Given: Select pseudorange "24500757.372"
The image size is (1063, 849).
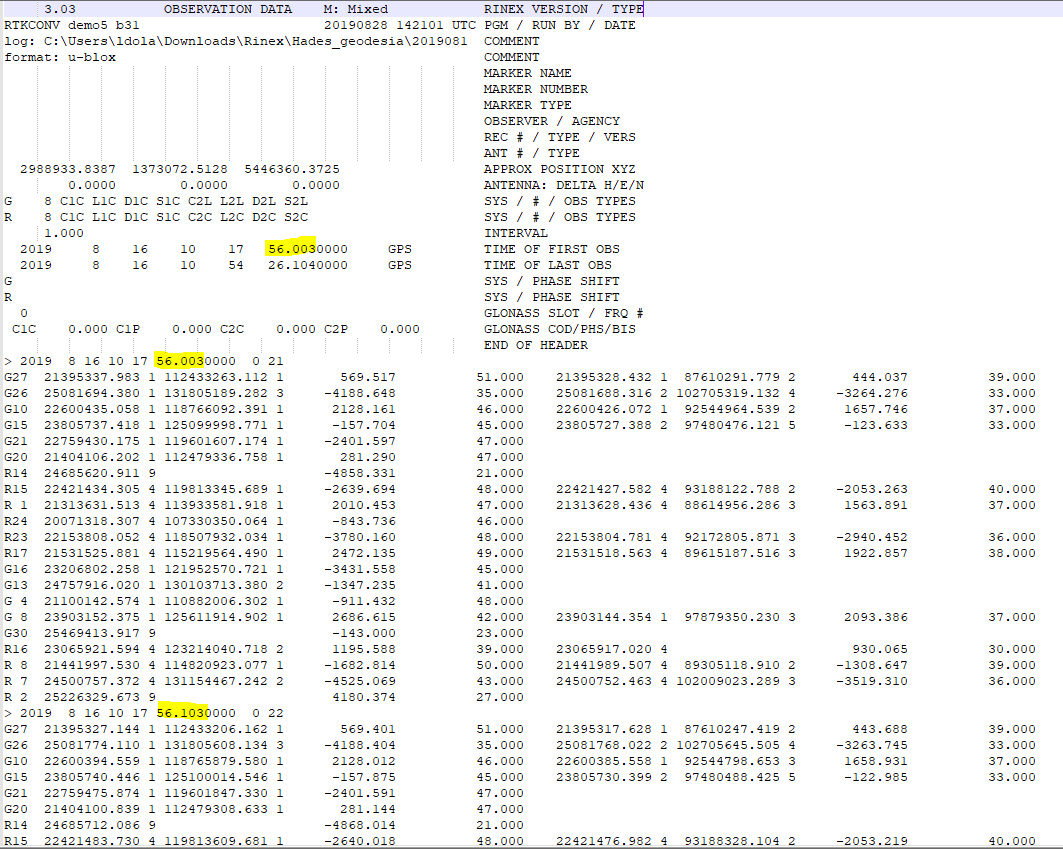Looking at the screenshot, I should coord(92,682).
